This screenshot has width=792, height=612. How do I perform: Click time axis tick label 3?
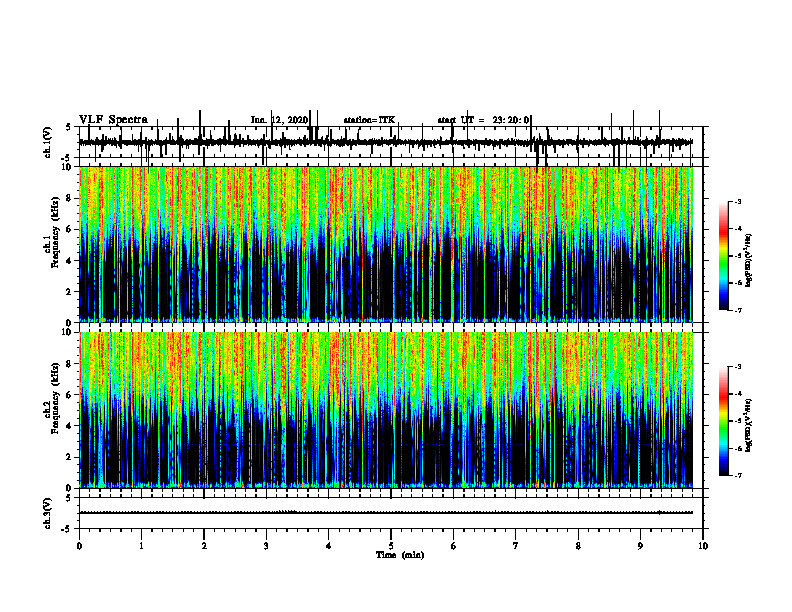point(266,546)
